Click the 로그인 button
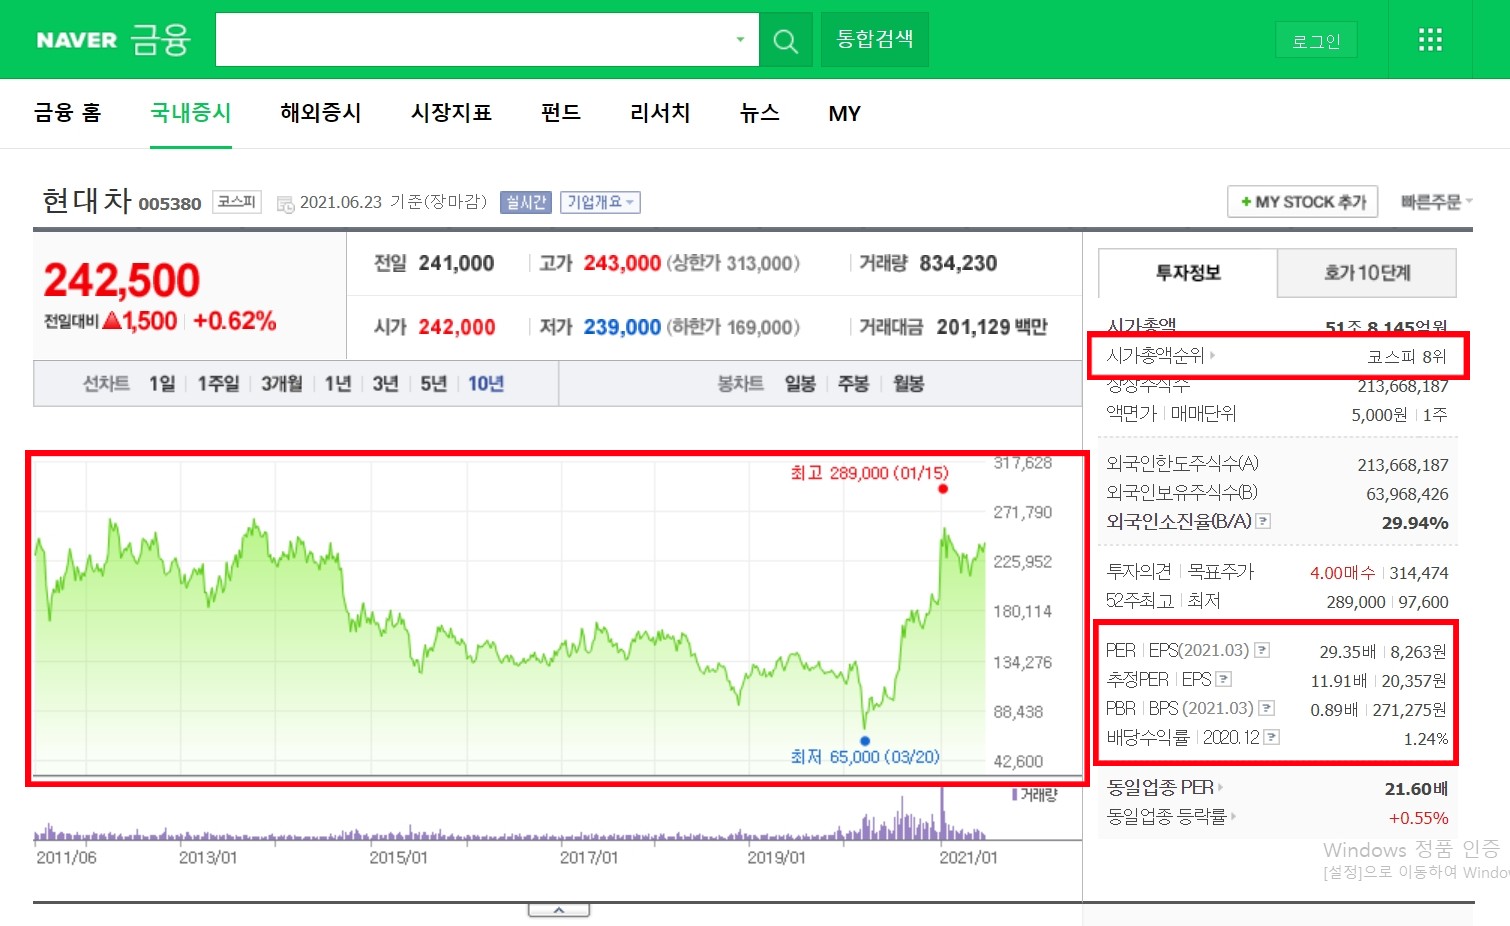 click(1316, 41)
